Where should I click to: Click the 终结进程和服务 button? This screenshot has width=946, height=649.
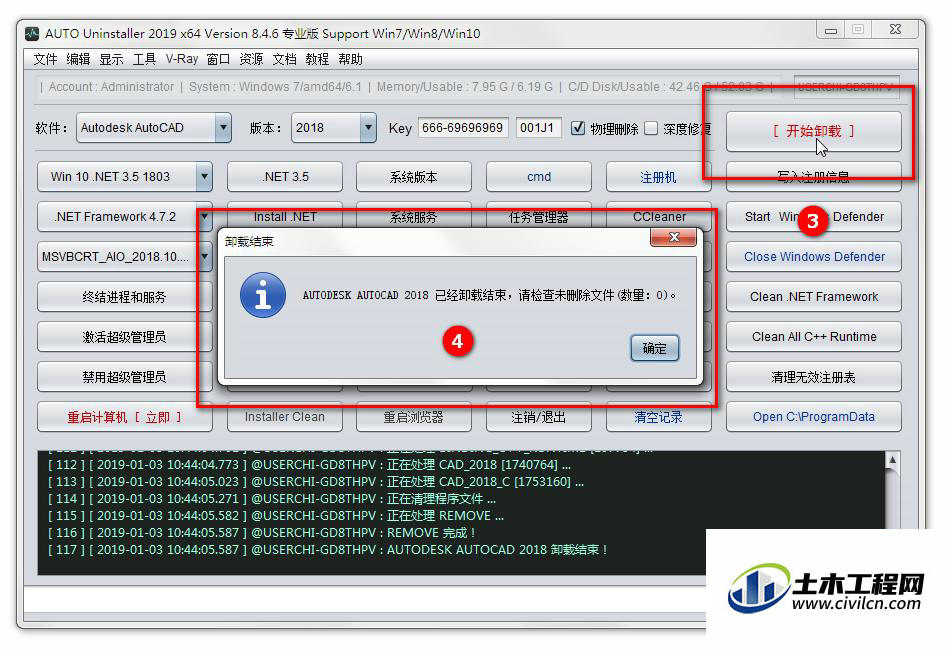pyautogui.click(x=124, y=297)
